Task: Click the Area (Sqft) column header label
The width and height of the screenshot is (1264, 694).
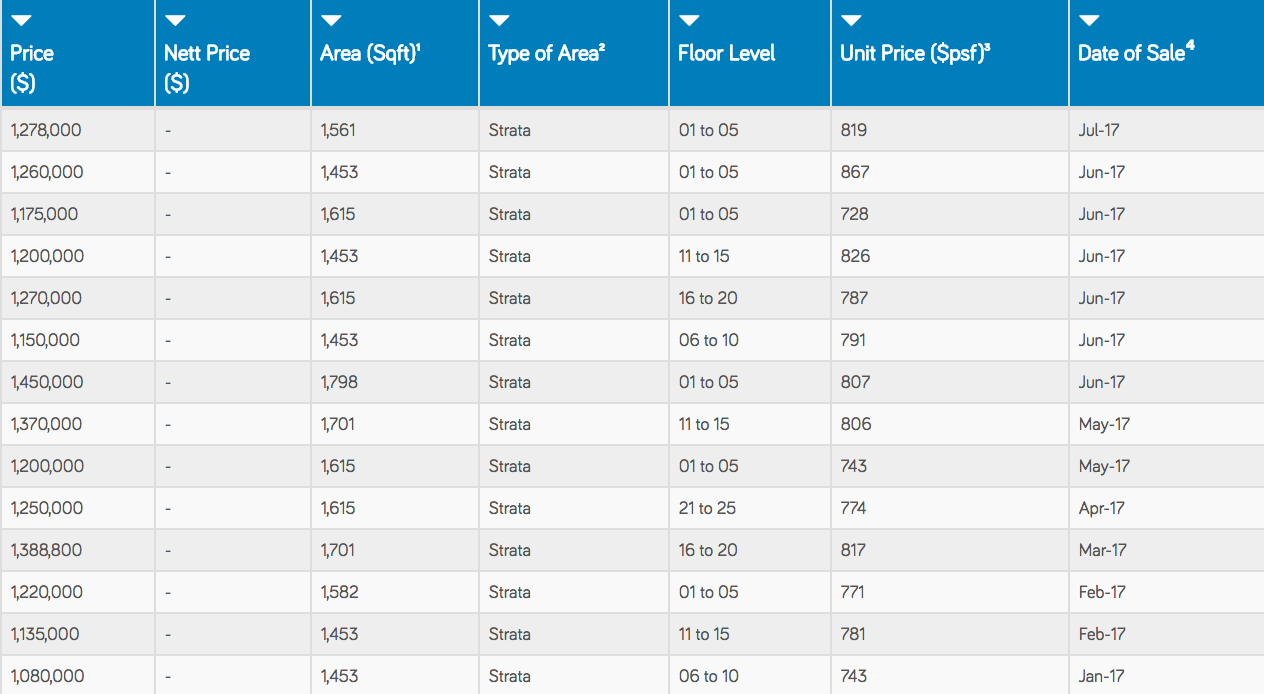Action: 370,53
